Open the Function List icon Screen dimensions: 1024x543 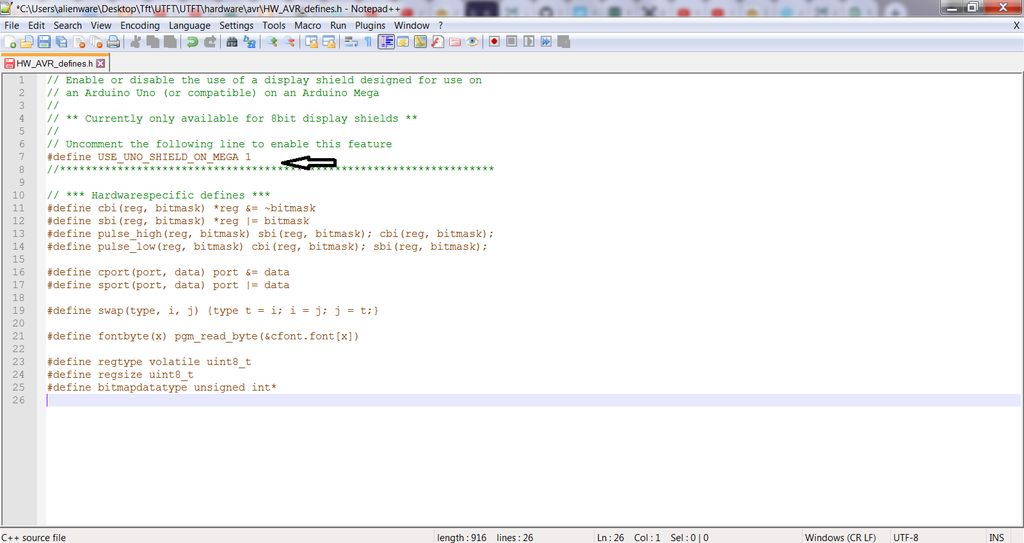pyautogui.click(x=438, y=42)
